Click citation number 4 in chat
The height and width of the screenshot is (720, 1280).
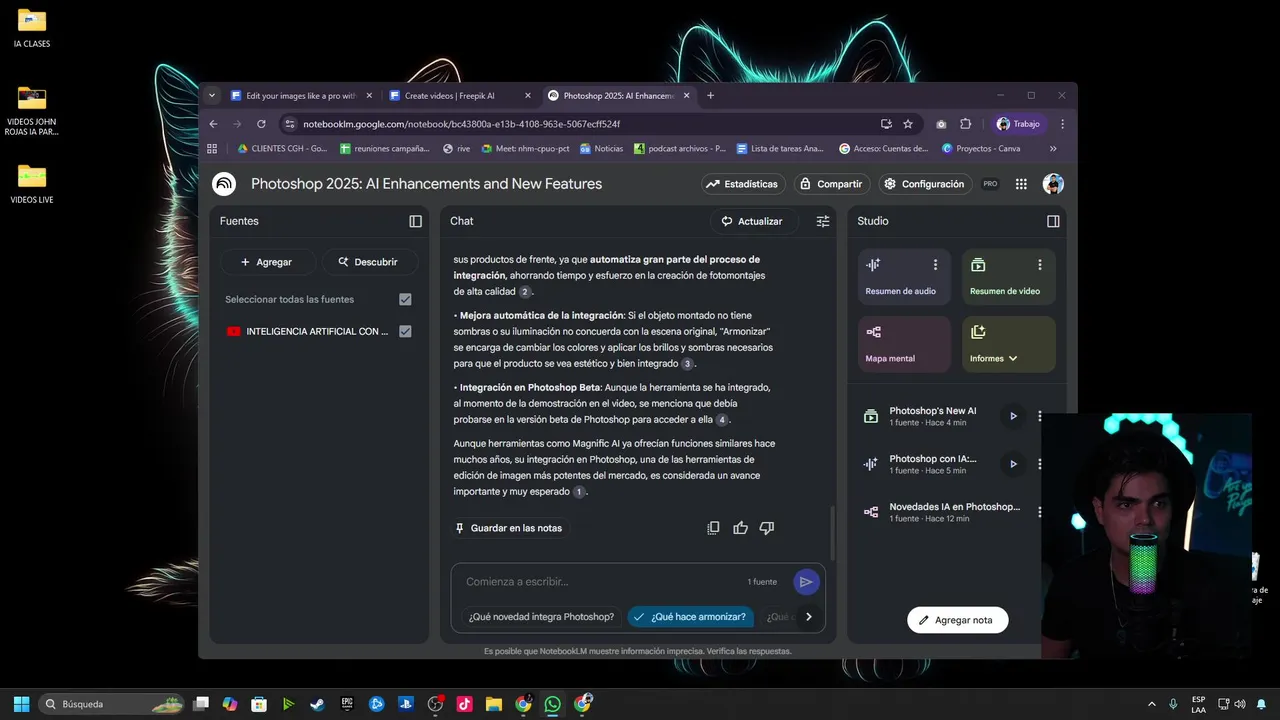pyautogui.click(x=722, y=420)
